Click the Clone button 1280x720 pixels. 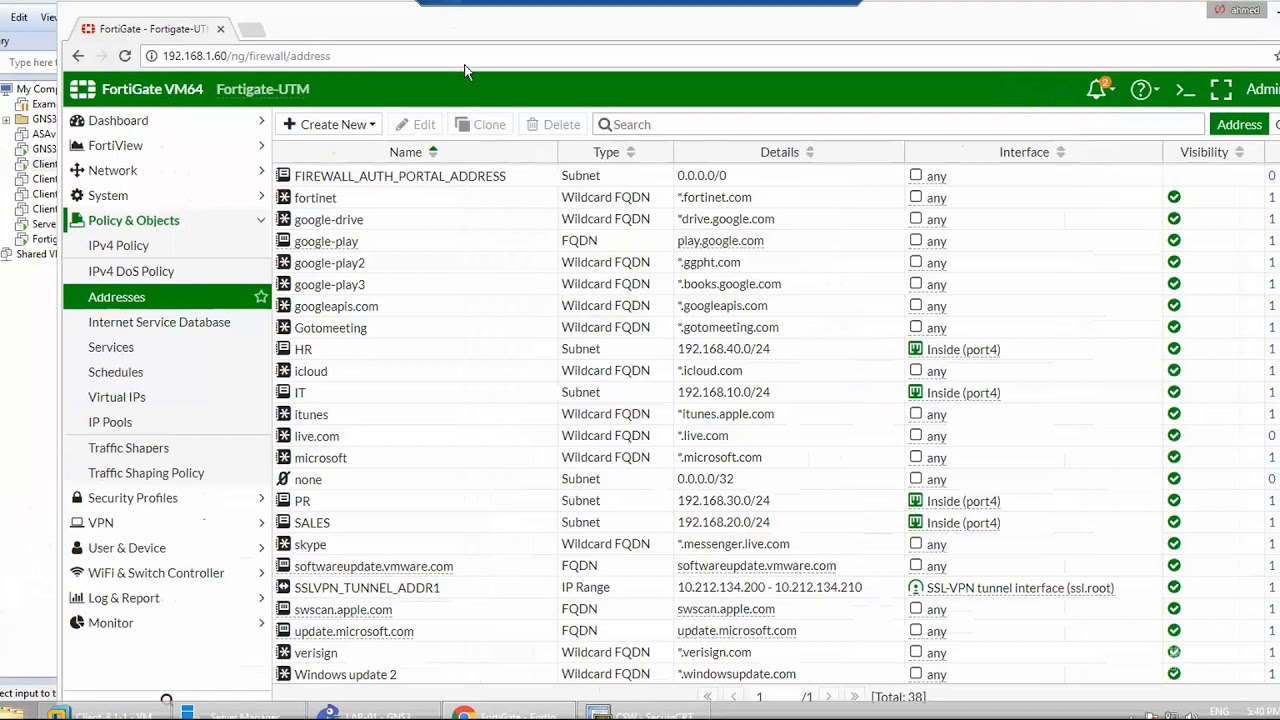tap(480, 124)
